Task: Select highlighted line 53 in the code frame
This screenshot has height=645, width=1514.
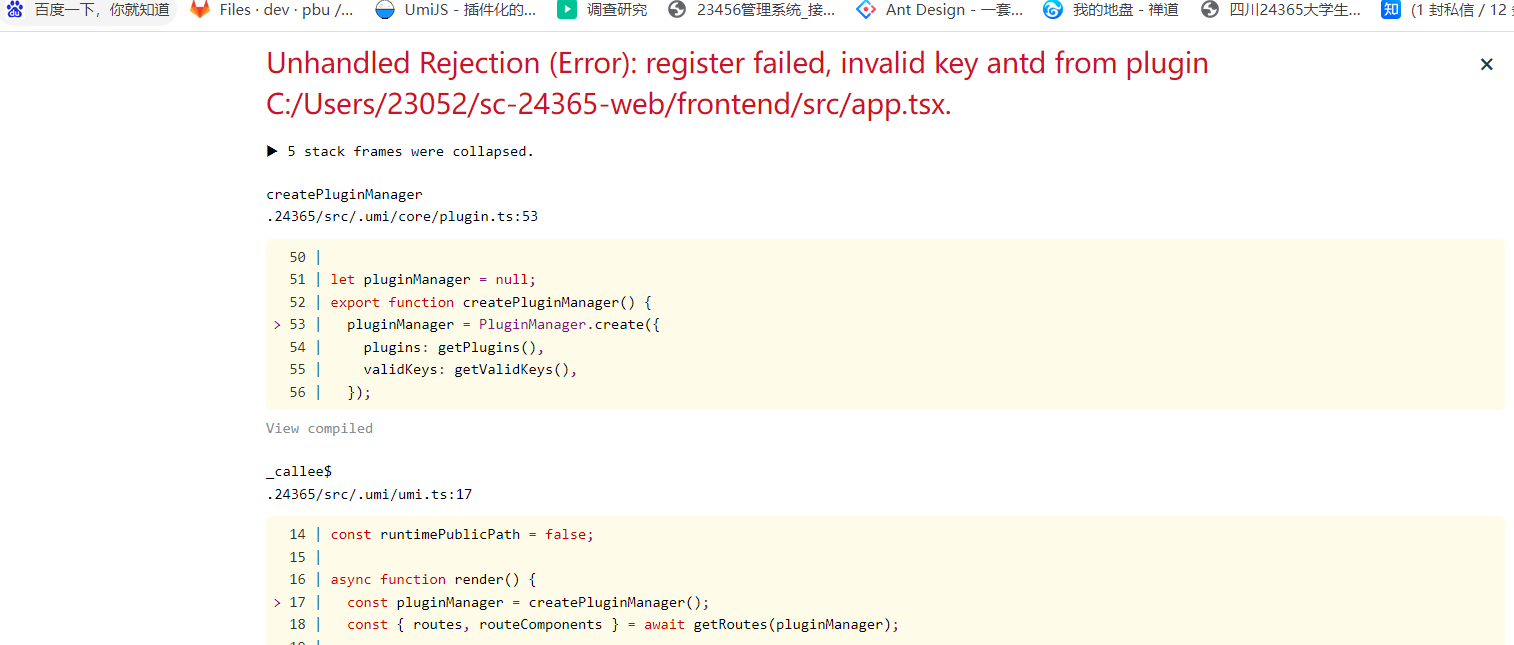Action: click(500, 324)
